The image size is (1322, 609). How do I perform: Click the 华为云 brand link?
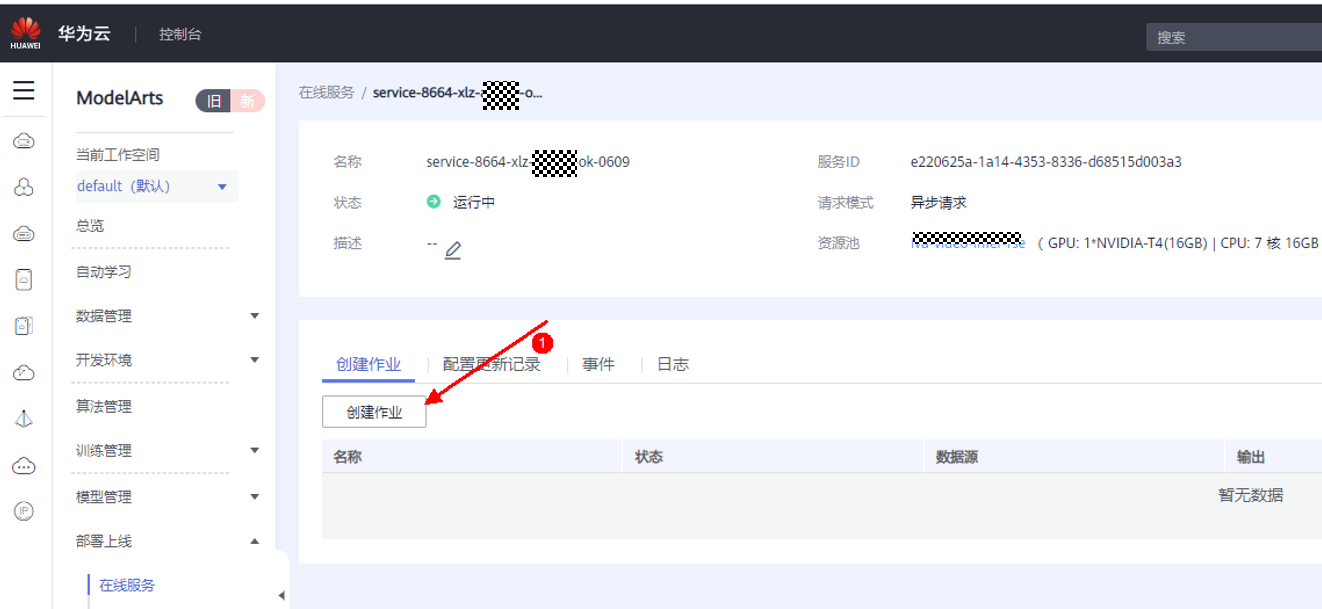point(84,34)
